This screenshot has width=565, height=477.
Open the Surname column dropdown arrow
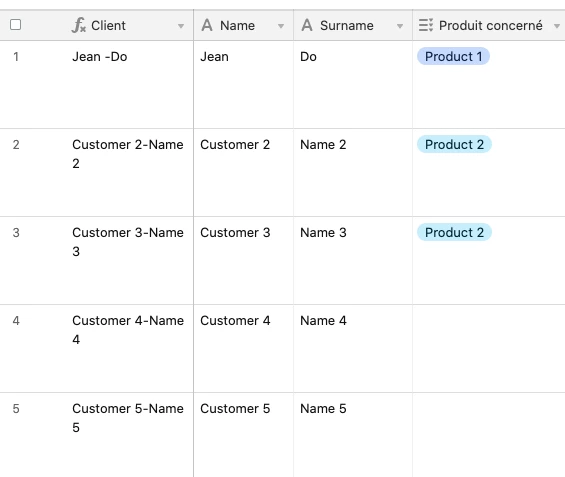tap(400, 26)
